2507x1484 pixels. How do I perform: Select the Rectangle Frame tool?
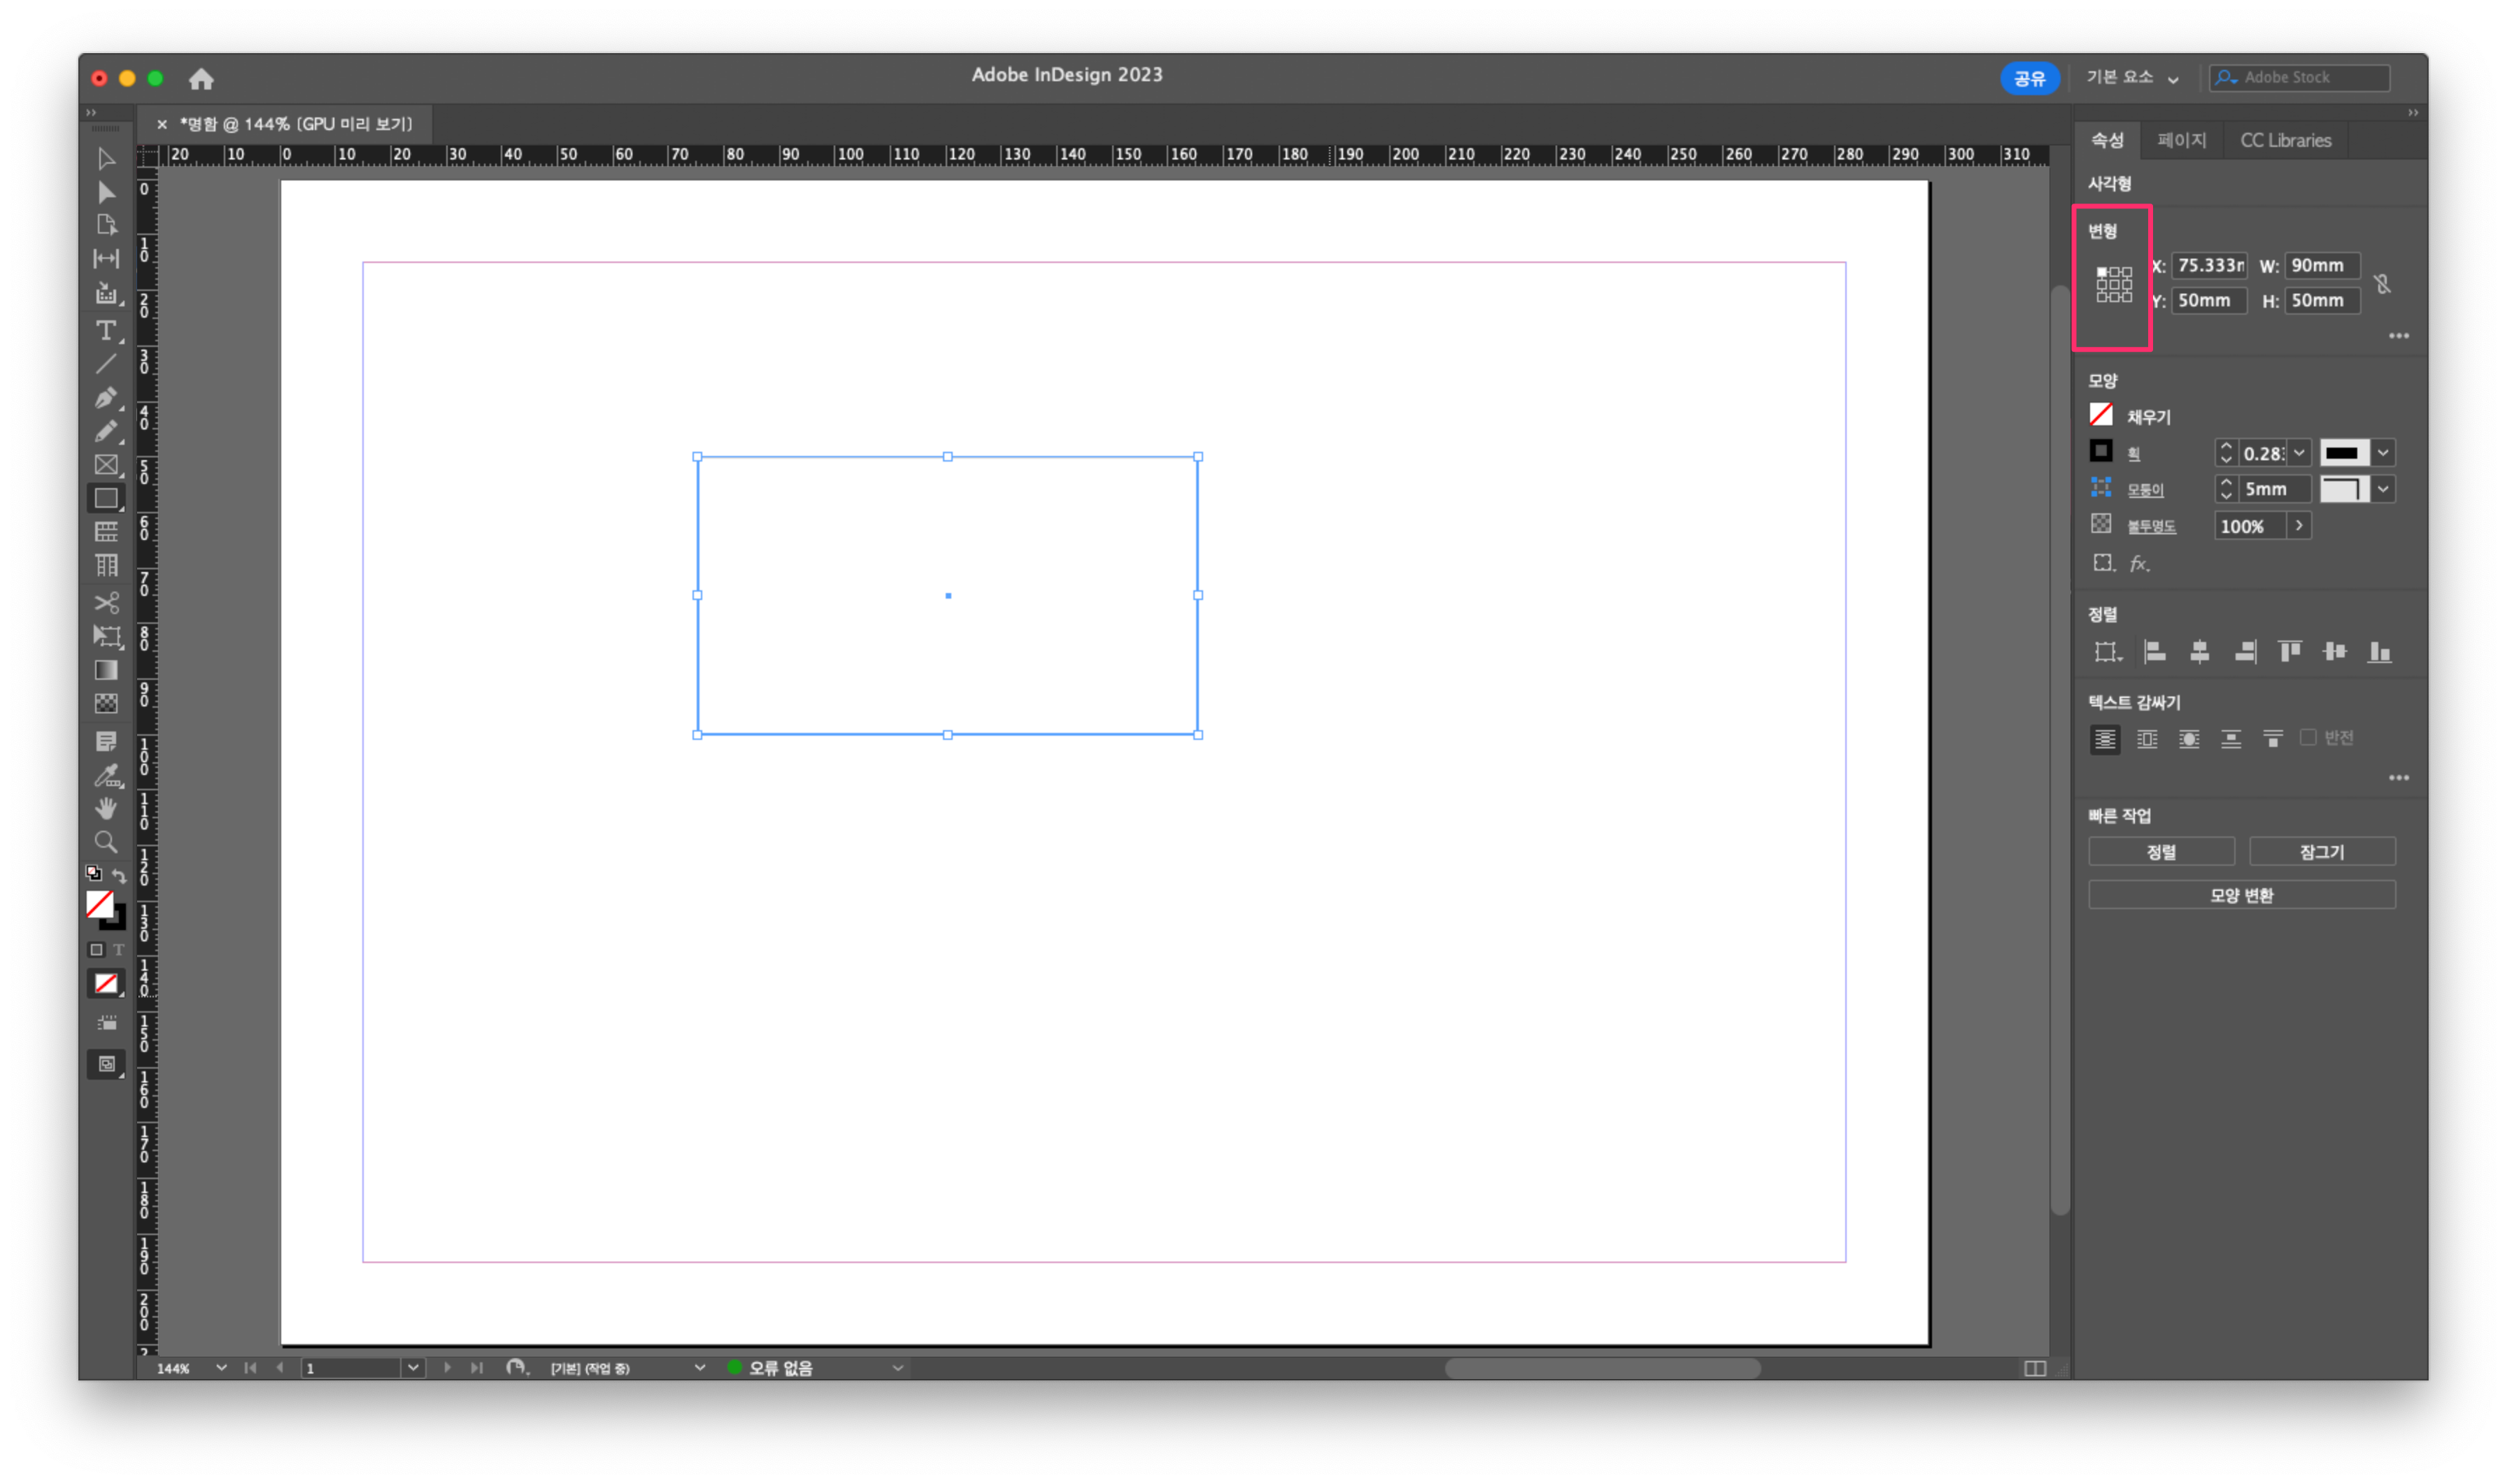pyautogui.click(x=106, y=465)
